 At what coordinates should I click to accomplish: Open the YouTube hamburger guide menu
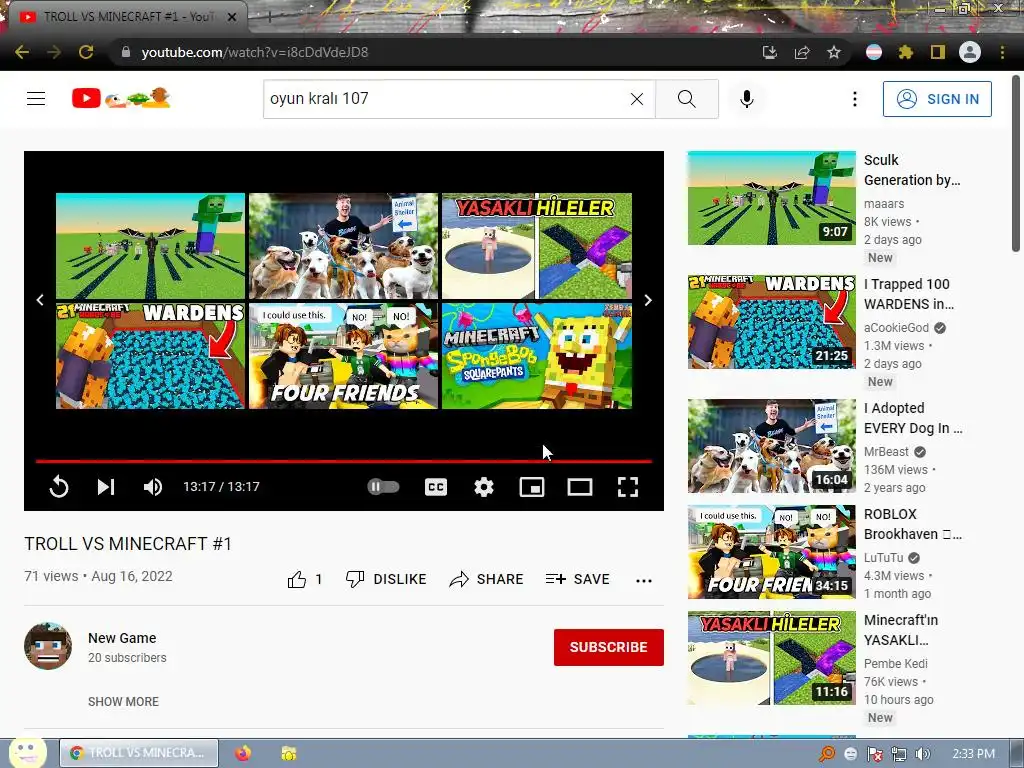36,99
